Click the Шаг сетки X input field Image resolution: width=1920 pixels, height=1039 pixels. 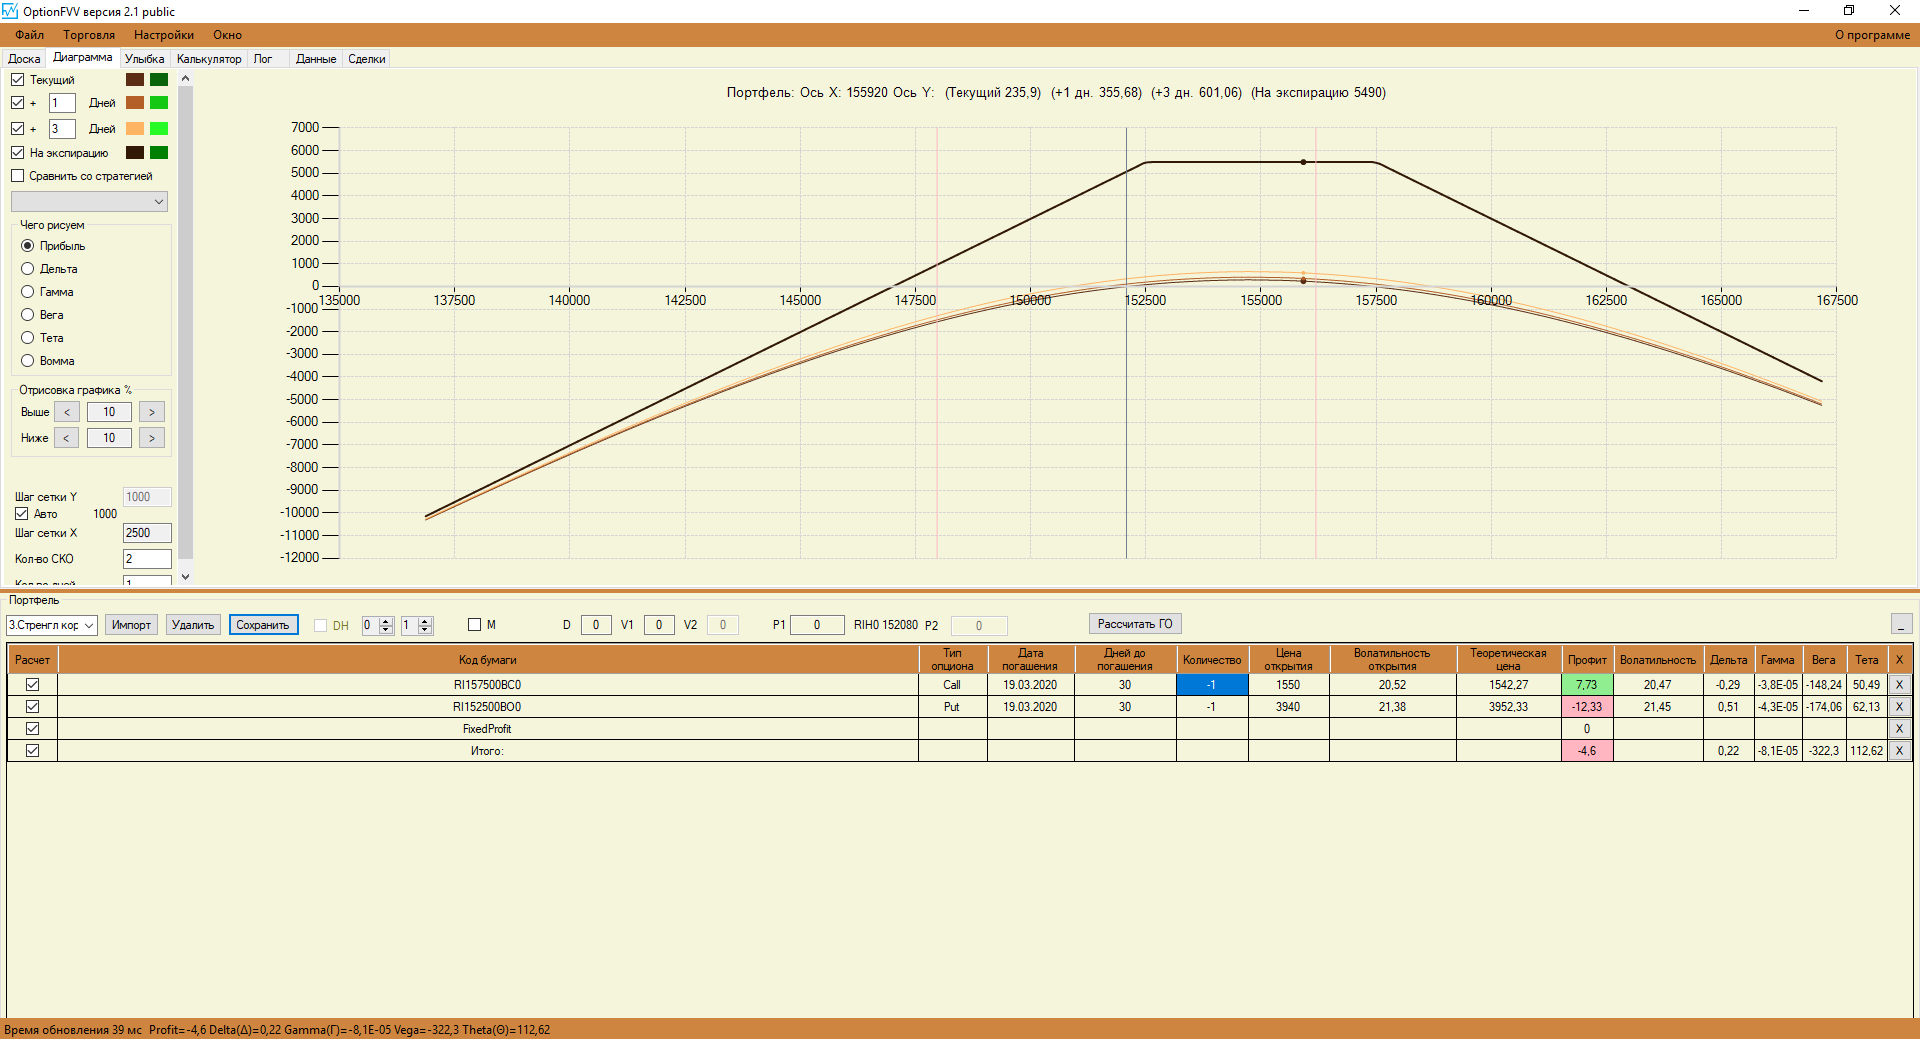click(147, 533)
